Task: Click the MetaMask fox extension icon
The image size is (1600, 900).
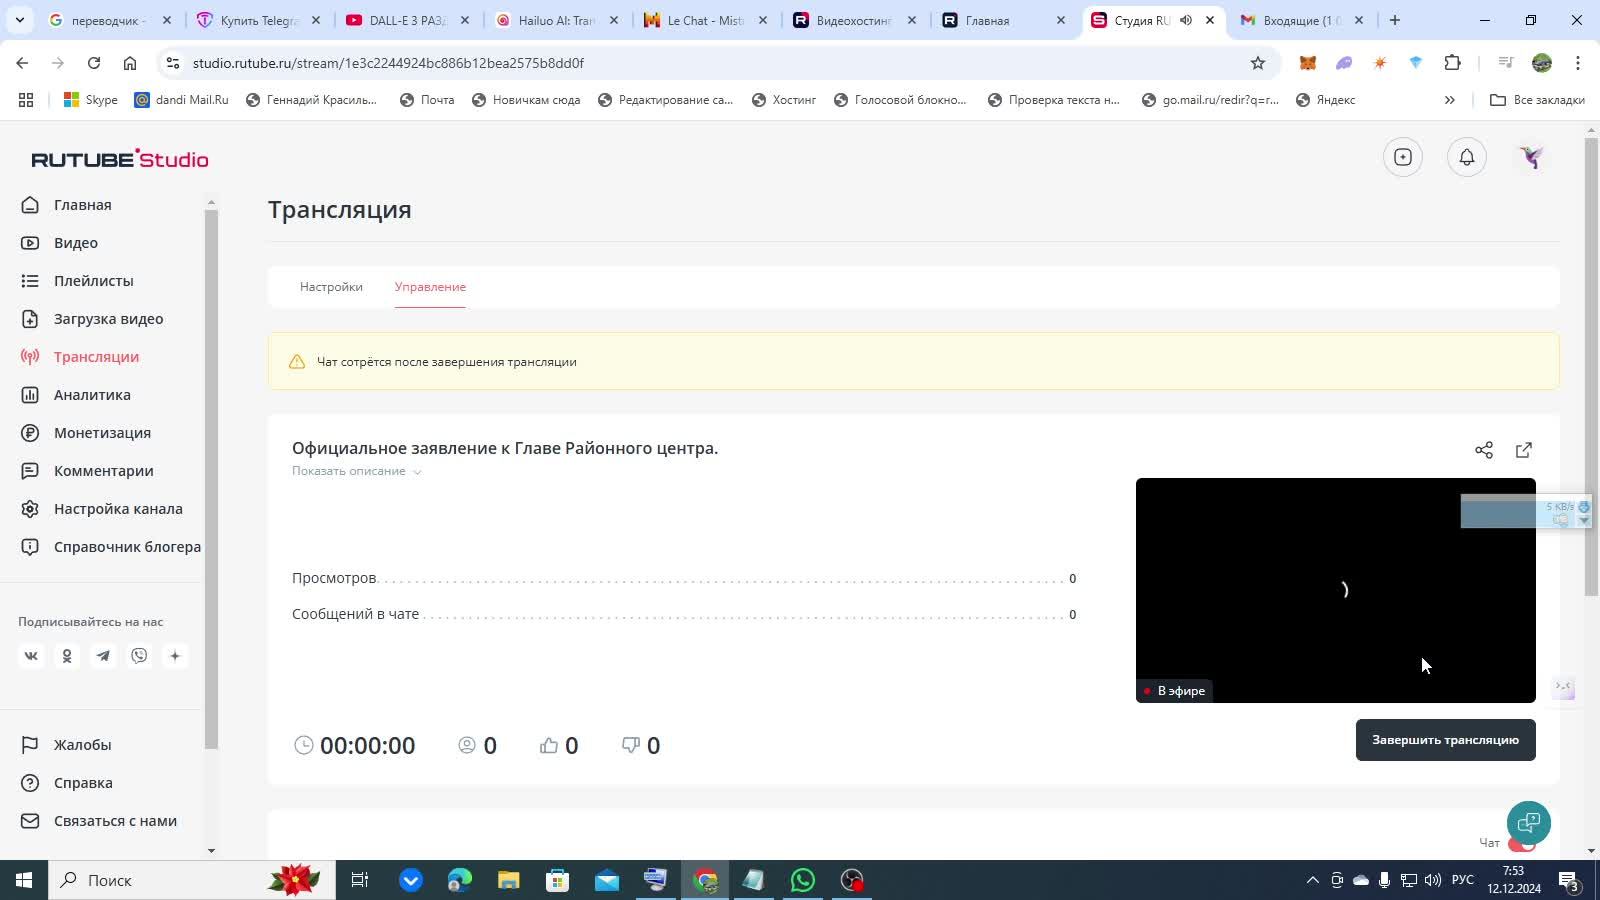Action: [1307, 63]
